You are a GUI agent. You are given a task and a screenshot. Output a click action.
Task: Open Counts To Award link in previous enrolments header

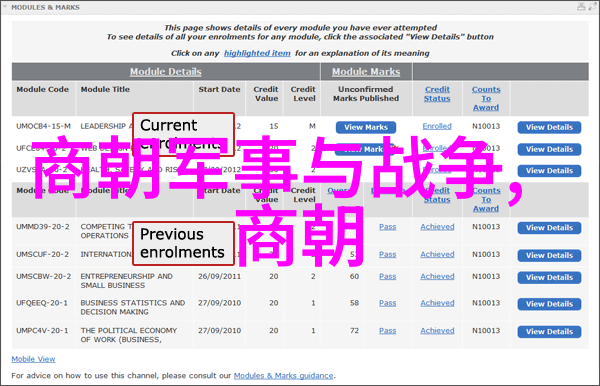[x=486, y=199]
